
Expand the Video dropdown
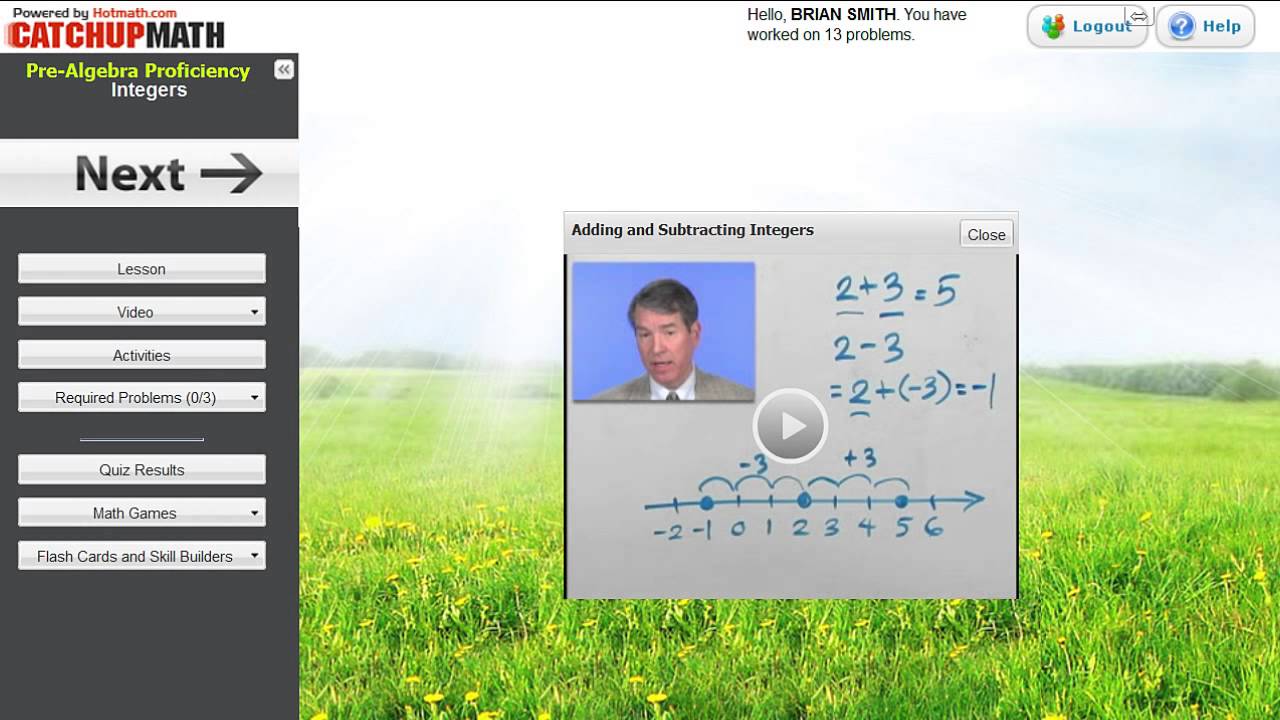(142, 312)
